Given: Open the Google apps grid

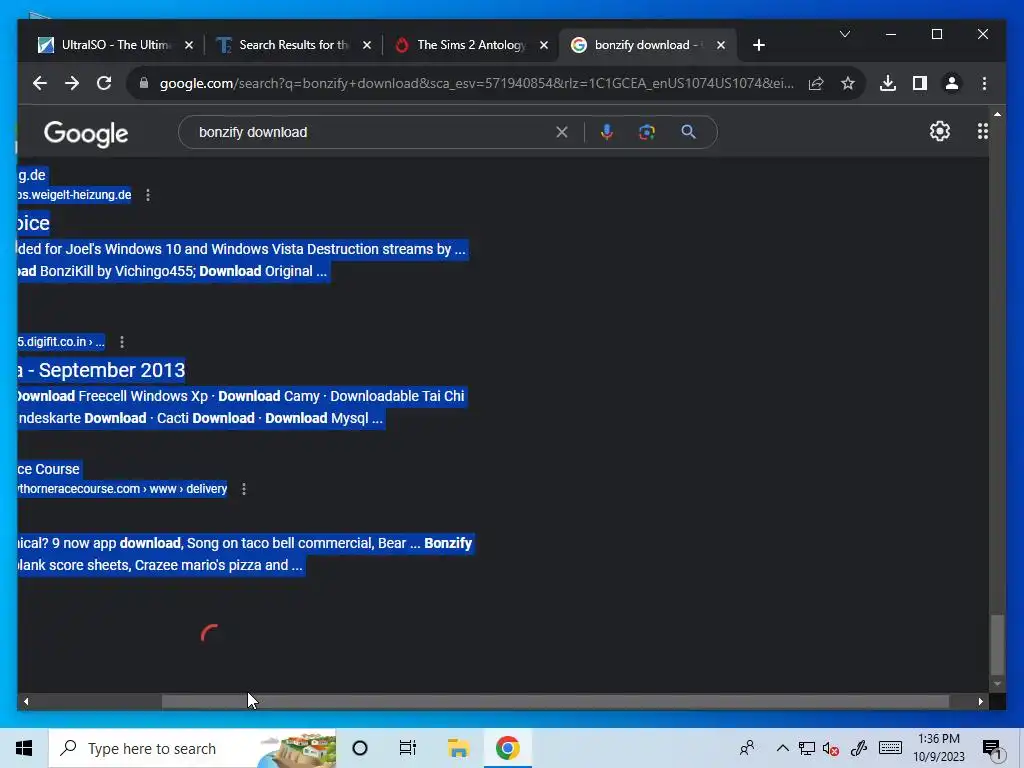Looking at the screenshot, I should click(982, 131).
